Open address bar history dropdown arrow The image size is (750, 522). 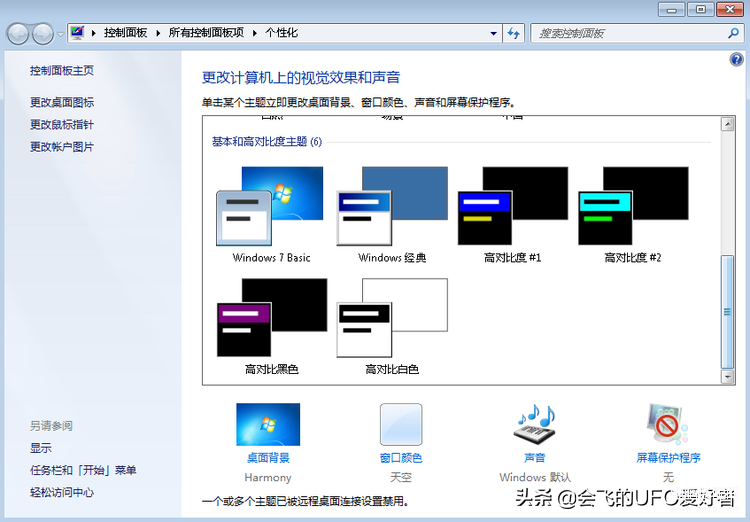point(494,33)
